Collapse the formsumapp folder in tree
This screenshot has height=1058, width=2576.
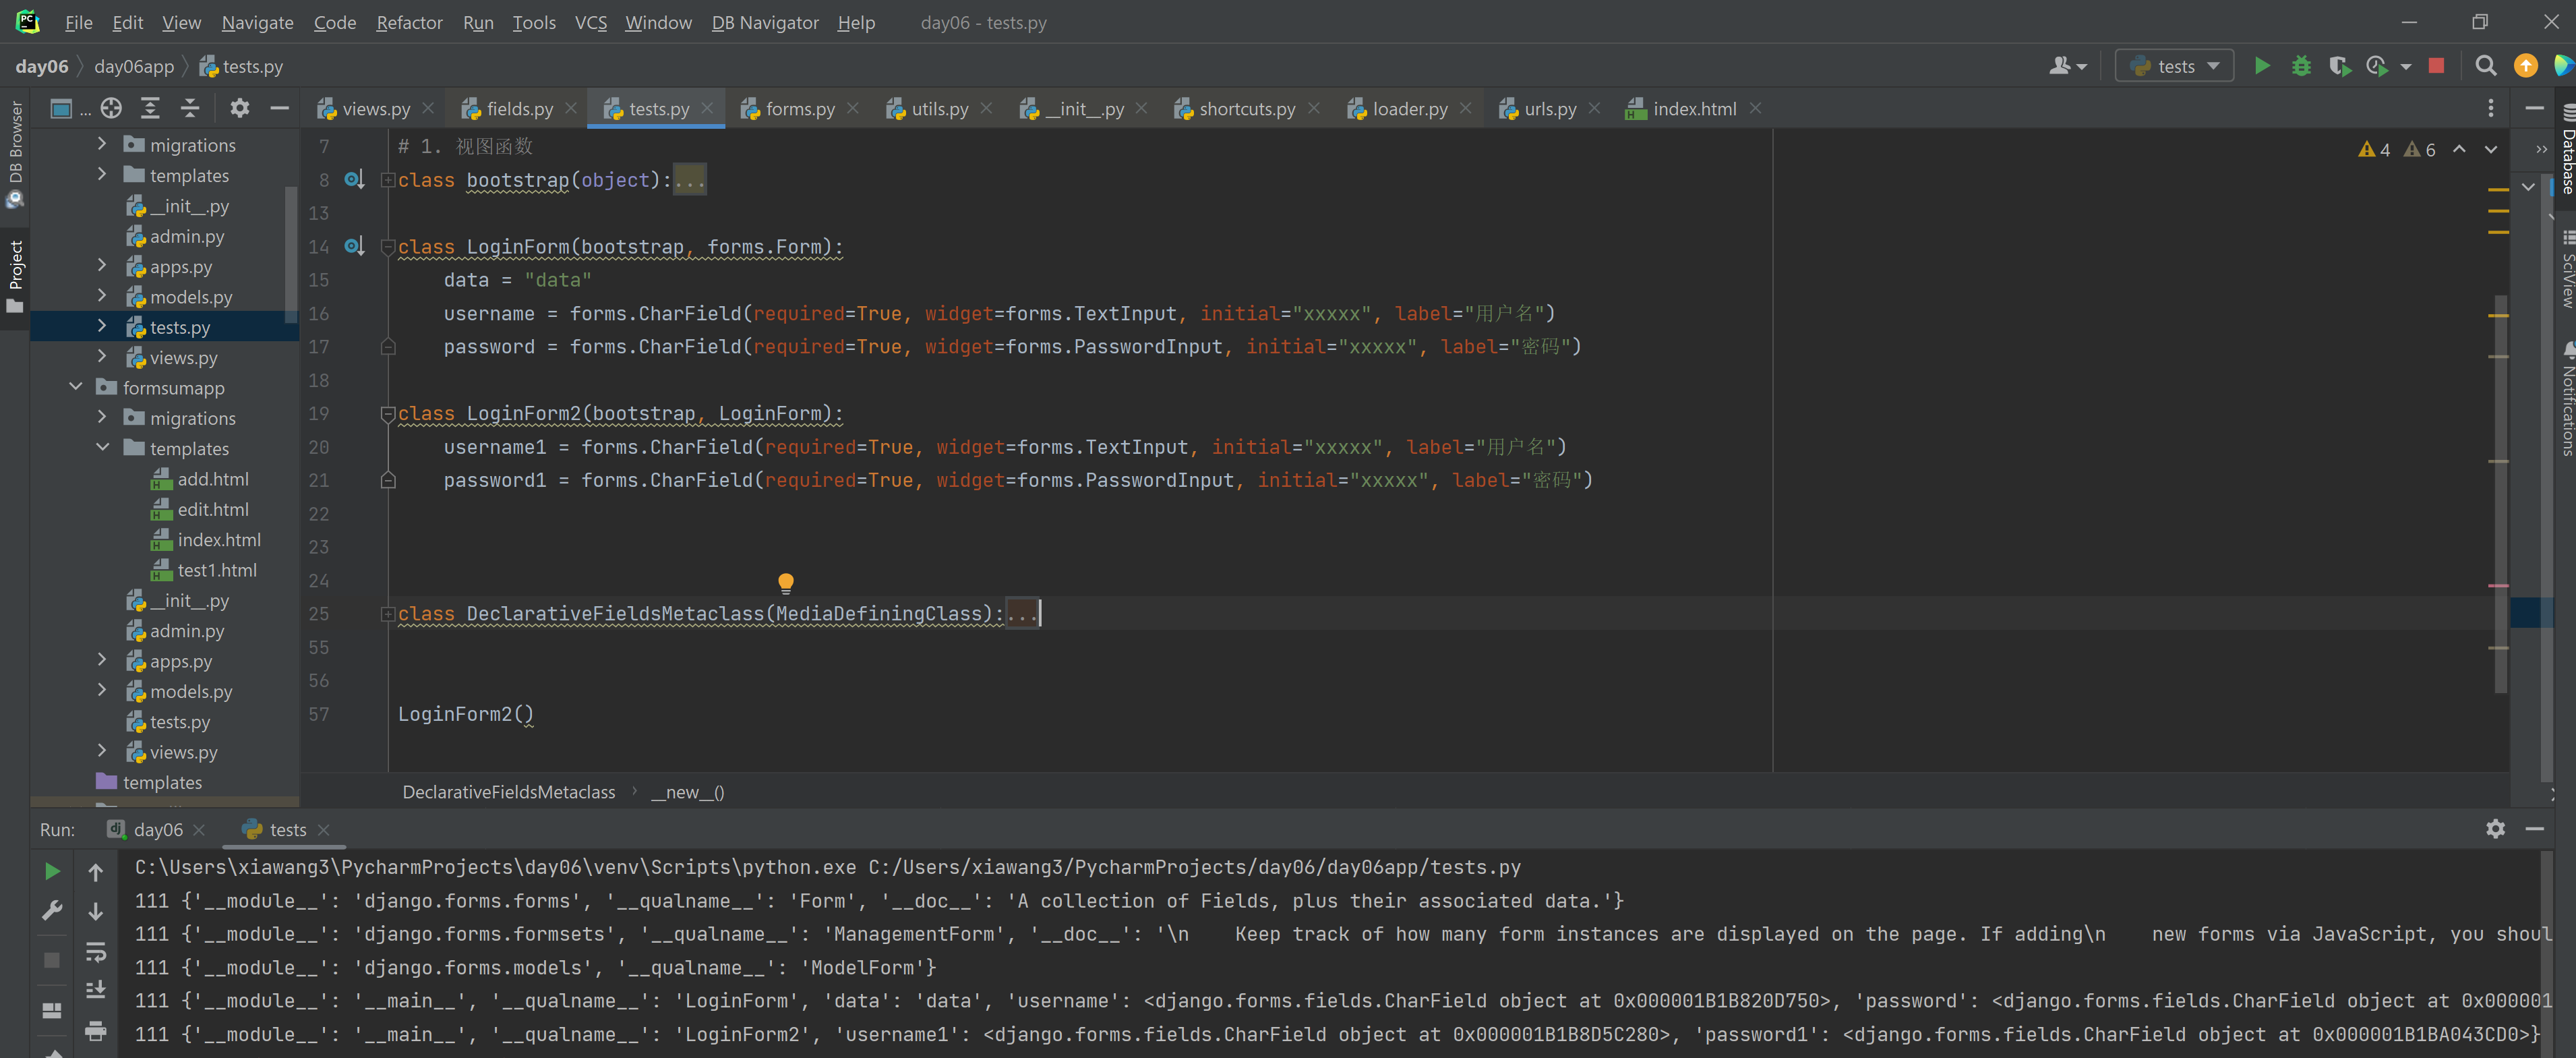tap(76, 387)
